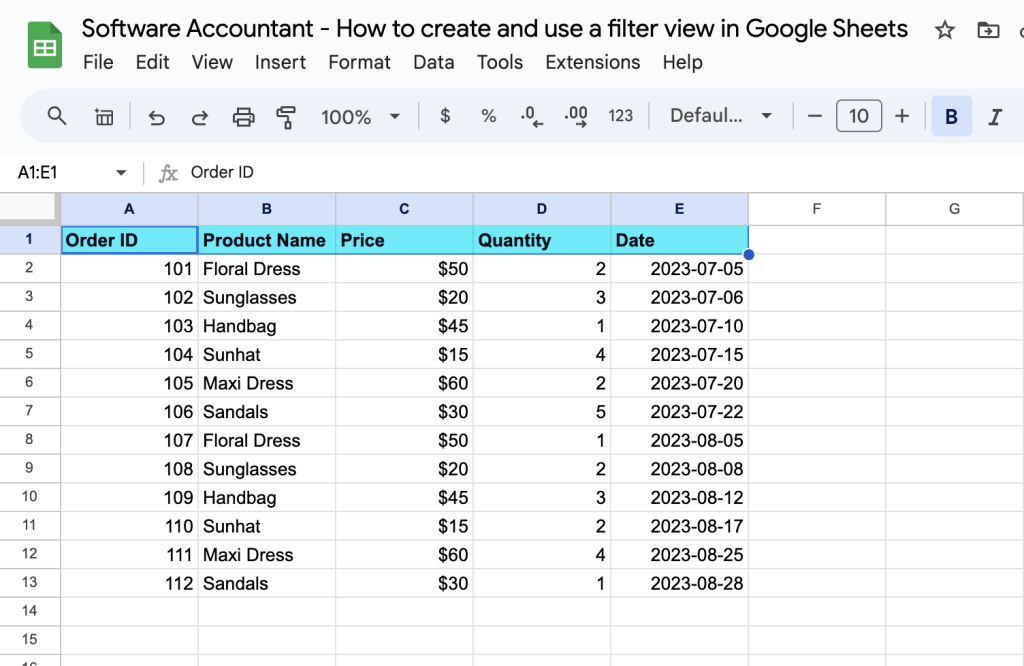The height and width of the screenshot is (666, 1024).
Task: Open more number formats (123)
Action: tap(620, 116)
